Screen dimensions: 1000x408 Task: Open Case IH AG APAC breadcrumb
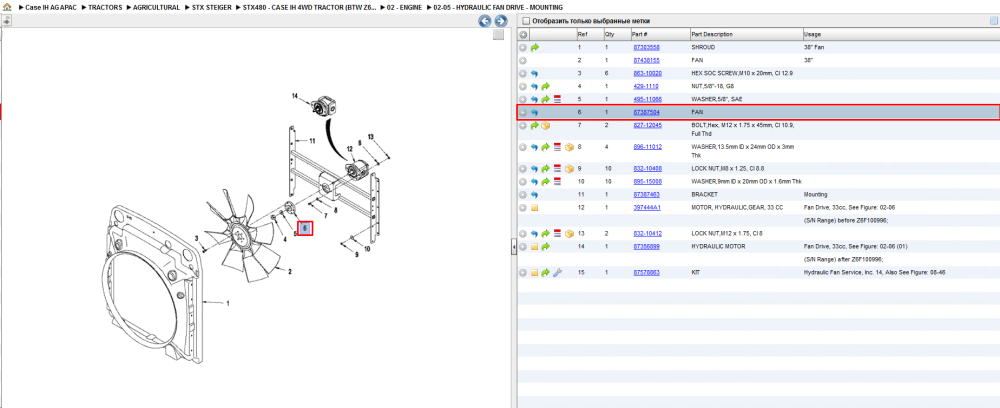(50, 7)
